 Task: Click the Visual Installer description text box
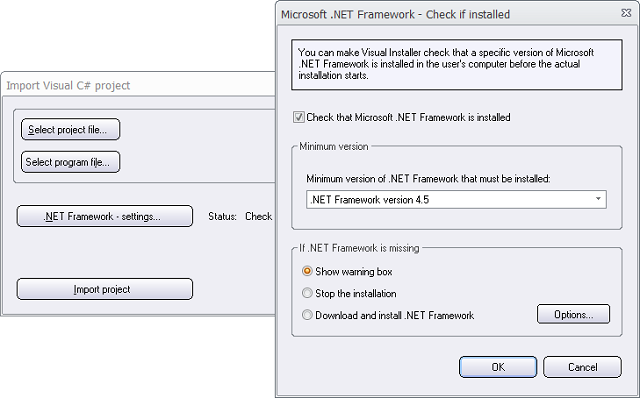(456, 64)
